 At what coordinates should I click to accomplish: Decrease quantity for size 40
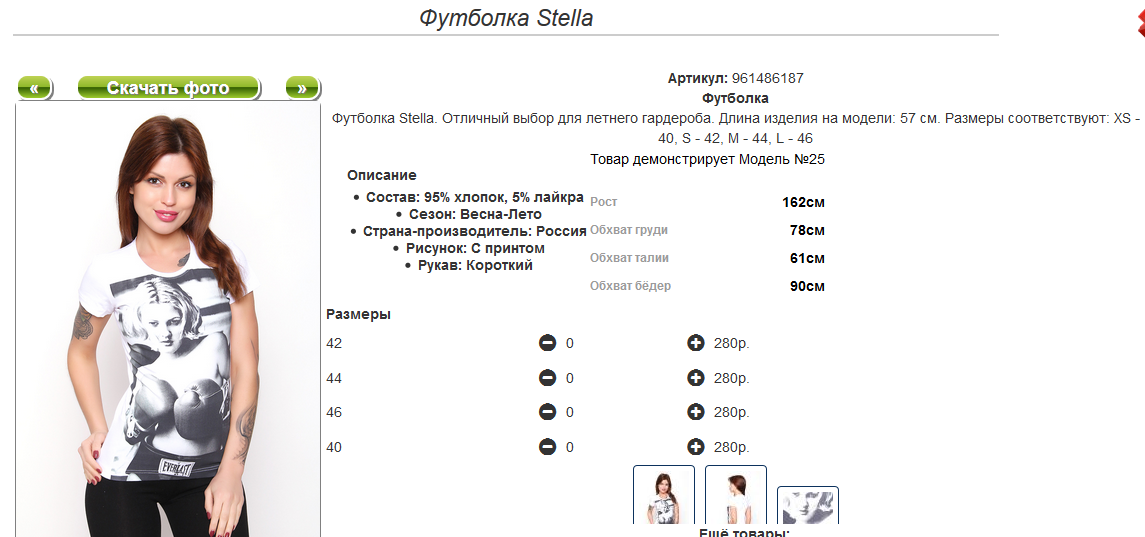pos(547,447)
